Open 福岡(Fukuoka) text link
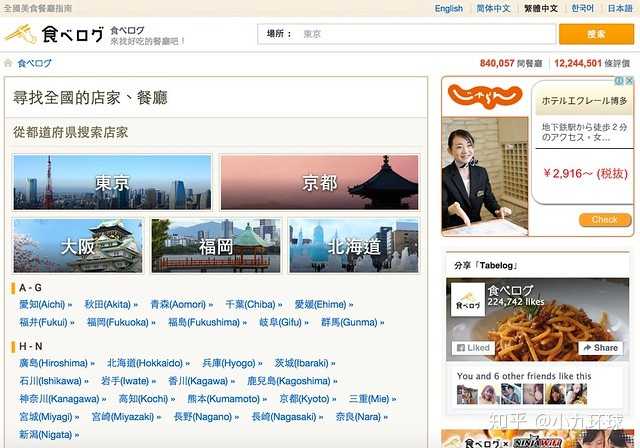640x448 pixels. click(121, 322)
